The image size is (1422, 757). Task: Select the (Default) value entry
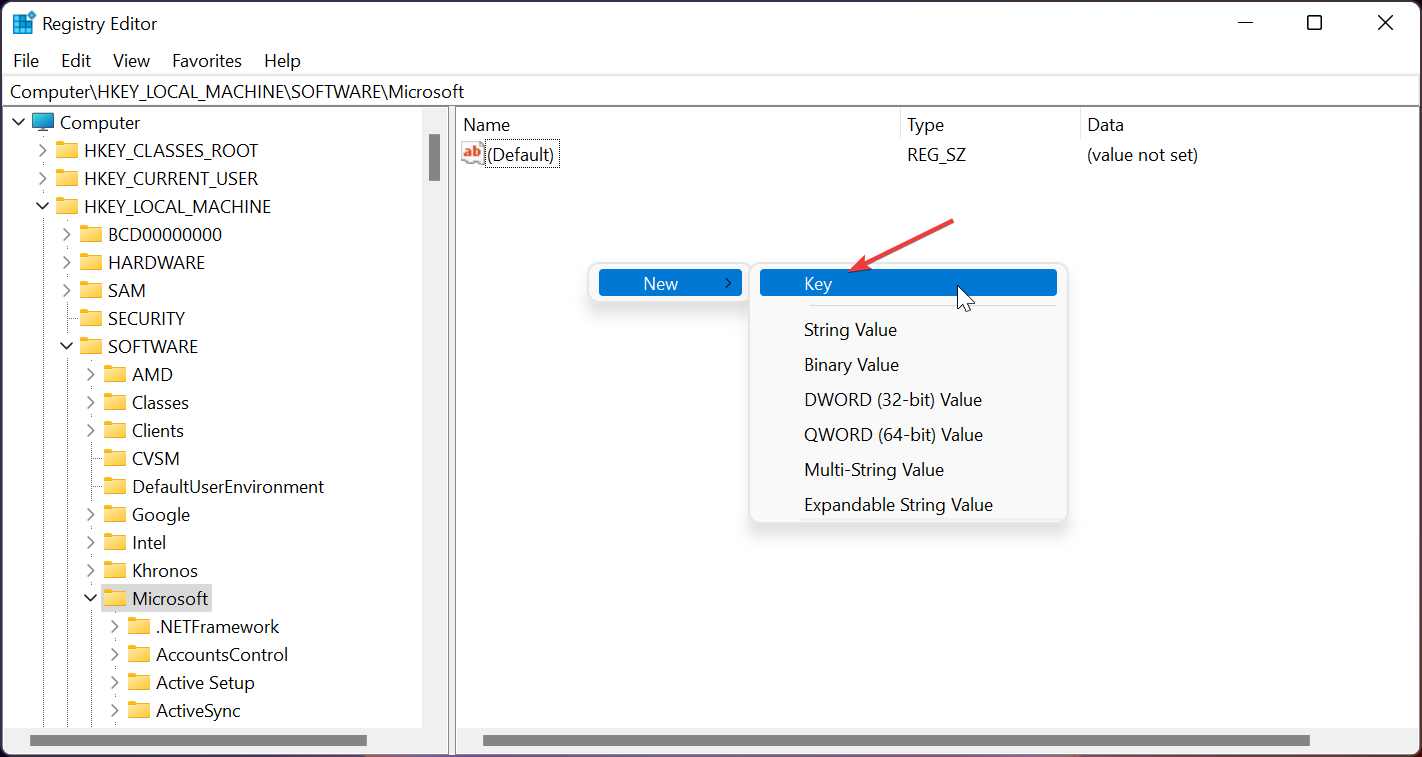point(522,153)
